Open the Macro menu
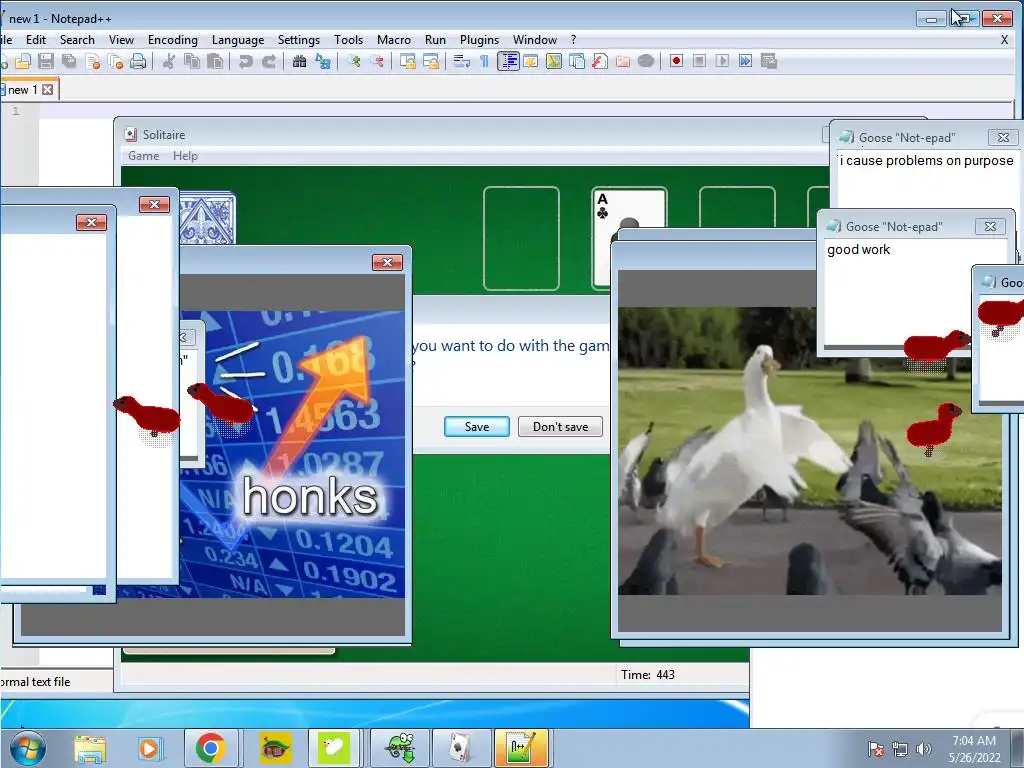Screen dimensions: 1024x768 (x=394, y=40)
